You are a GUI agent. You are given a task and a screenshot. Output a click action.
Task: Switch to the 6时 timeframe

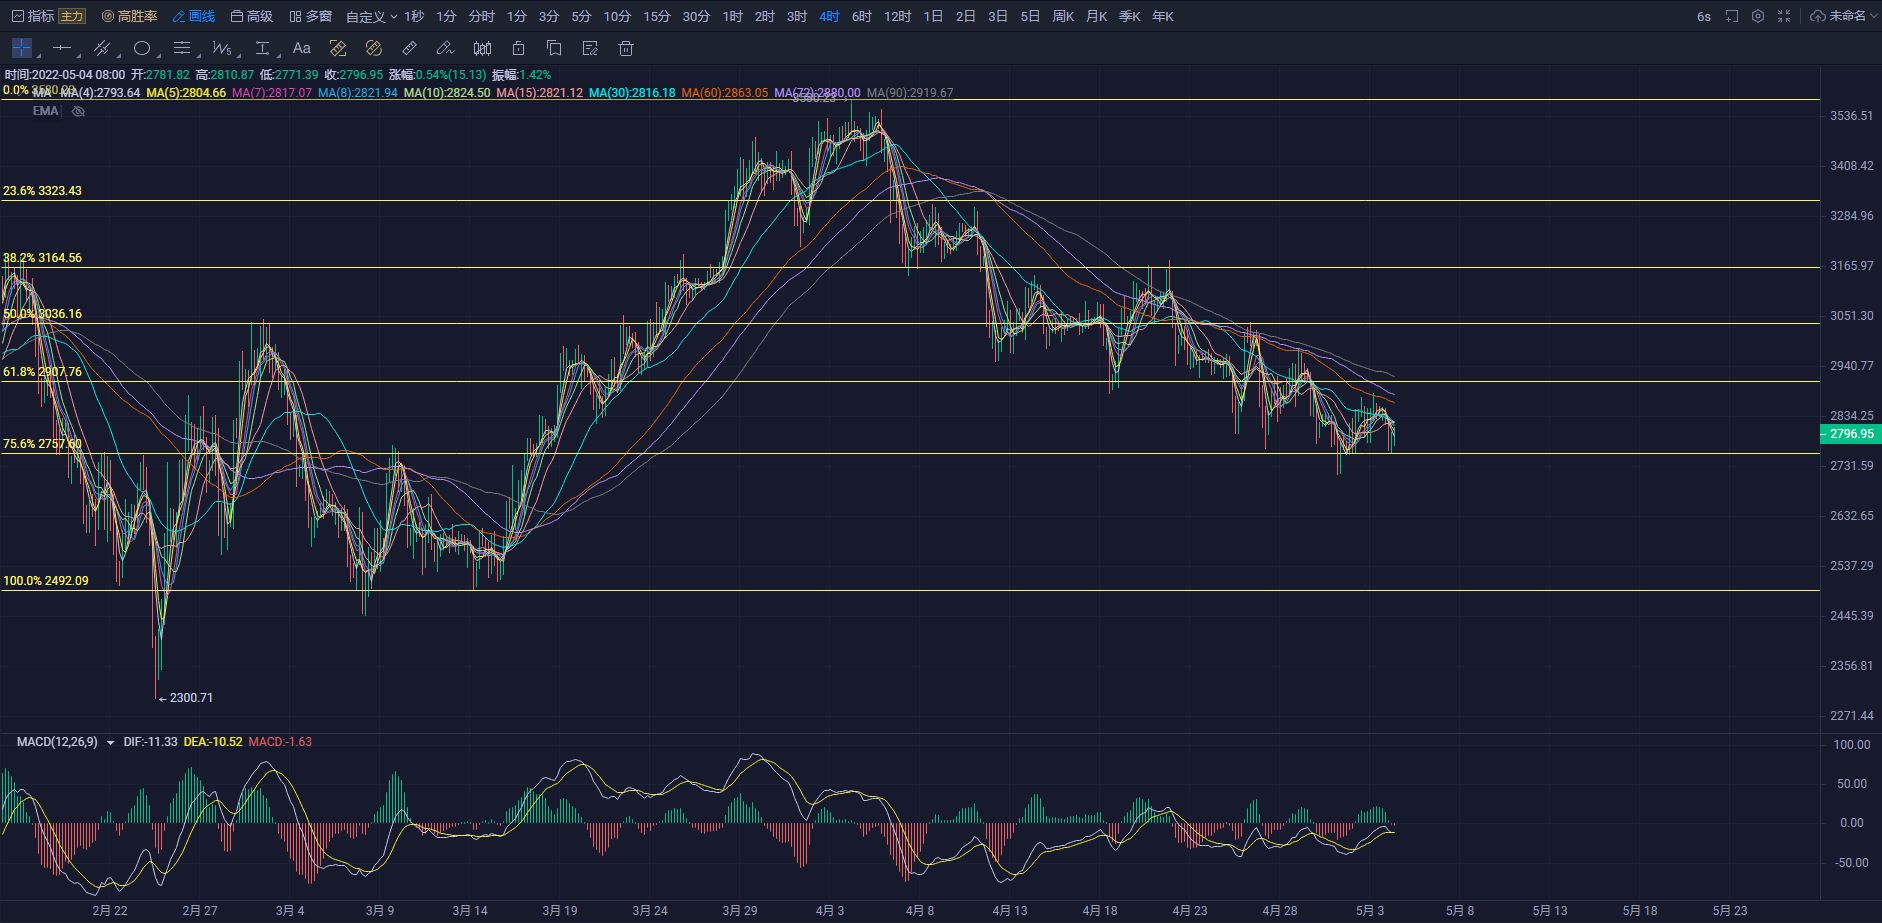[861, 16]
